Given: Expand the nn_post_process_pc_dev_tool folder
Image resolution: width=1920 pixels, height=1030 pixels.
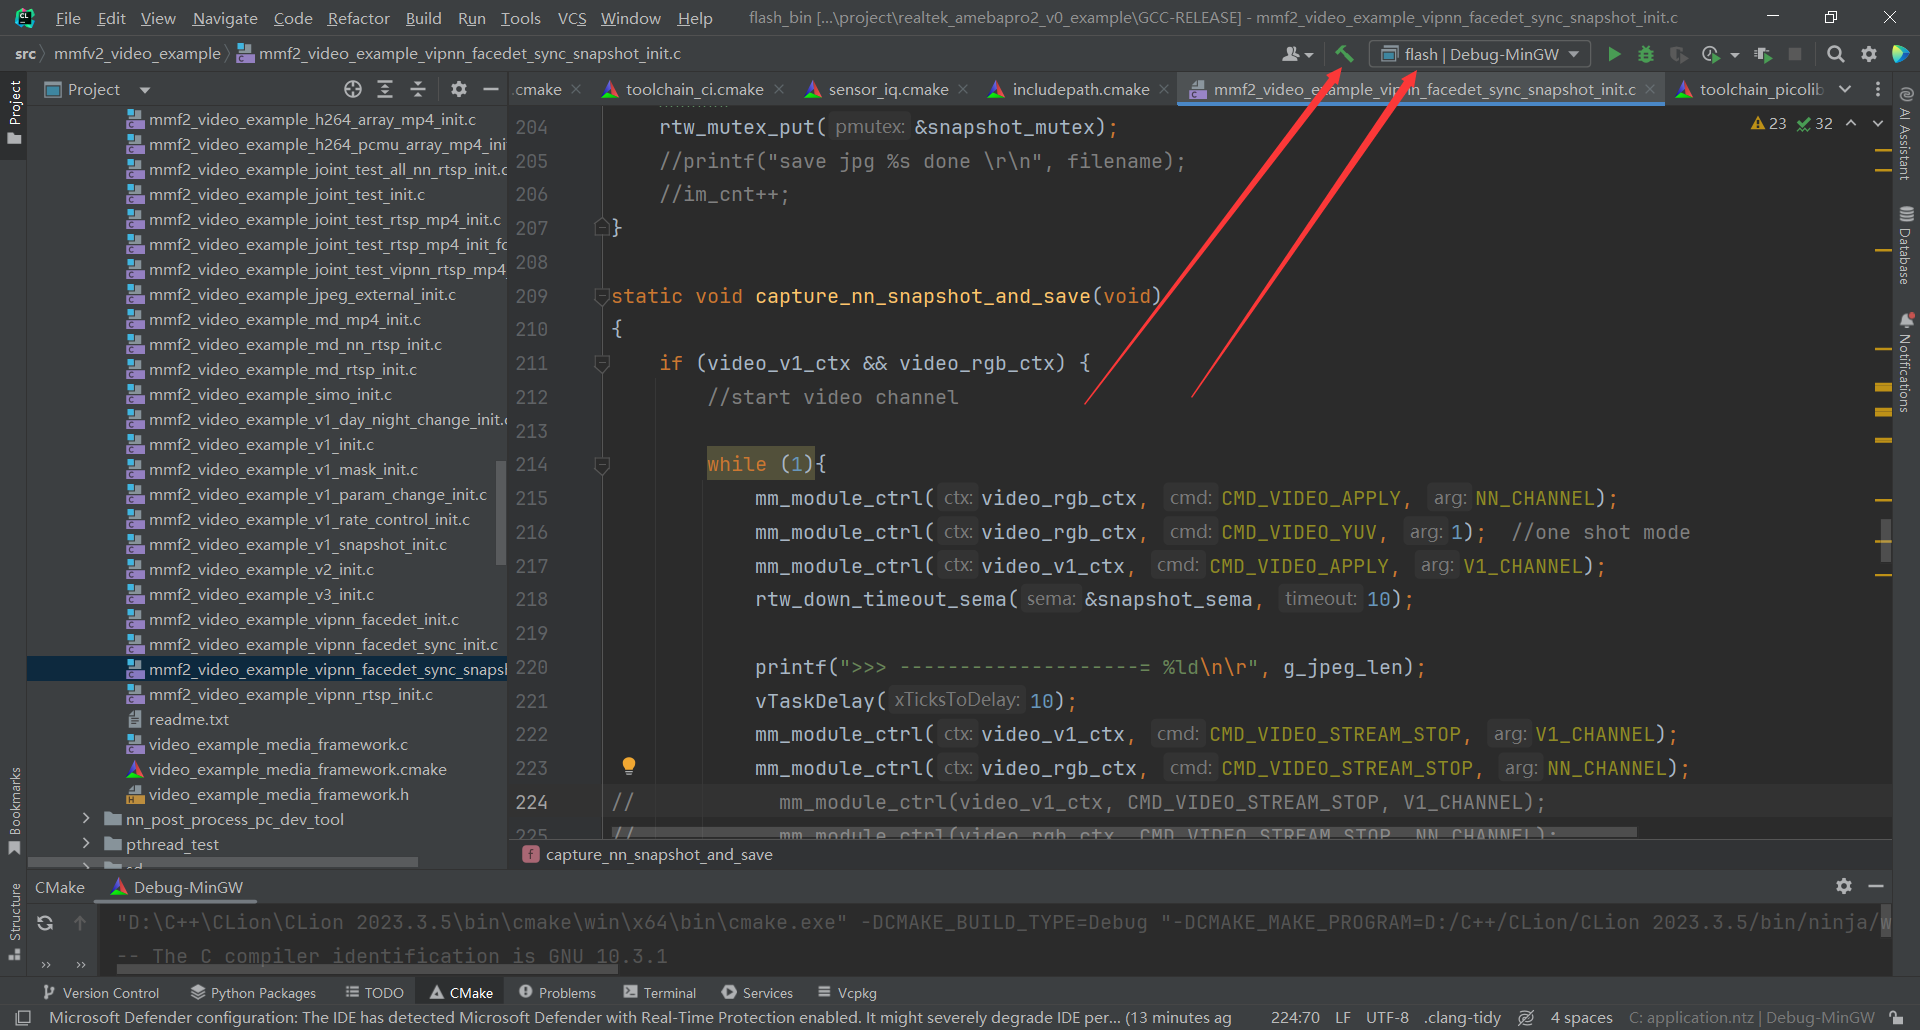Looking at the screenshot, I should coord(86,819).
